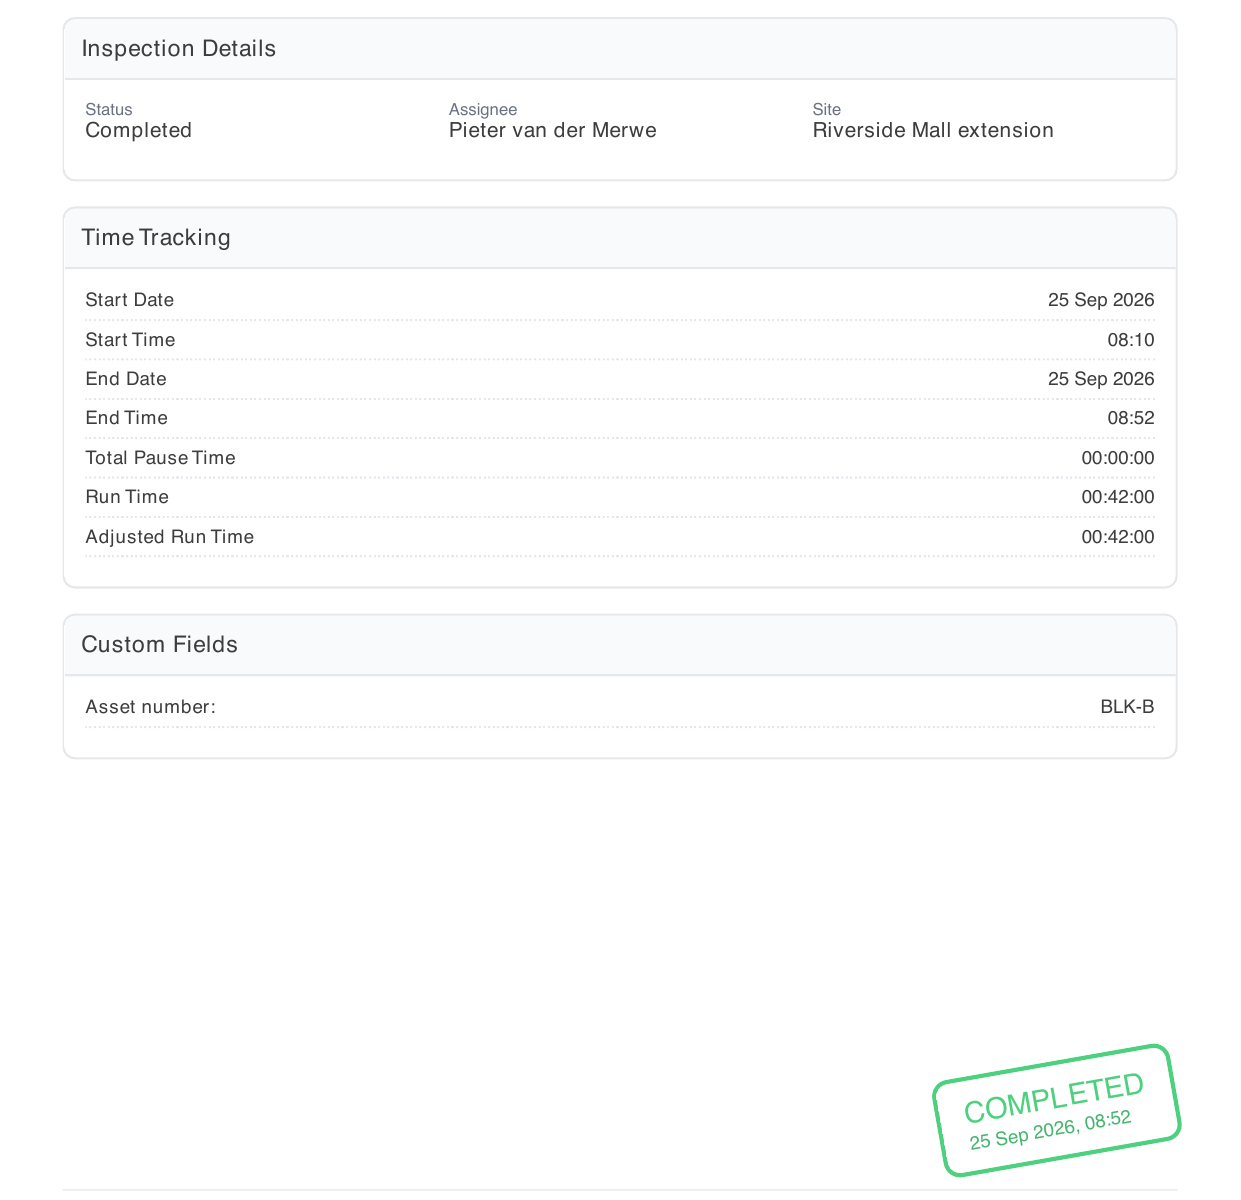Click the "25 Sep 2026" value in the Start Date row

pyautogui.click(x=1101, y=300)
